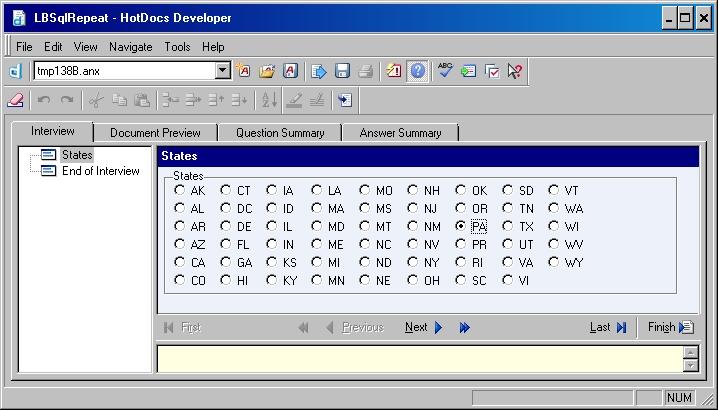Switch to the Document Preview tab
Screen dimensions: 718x410
[x=155, y=133]
